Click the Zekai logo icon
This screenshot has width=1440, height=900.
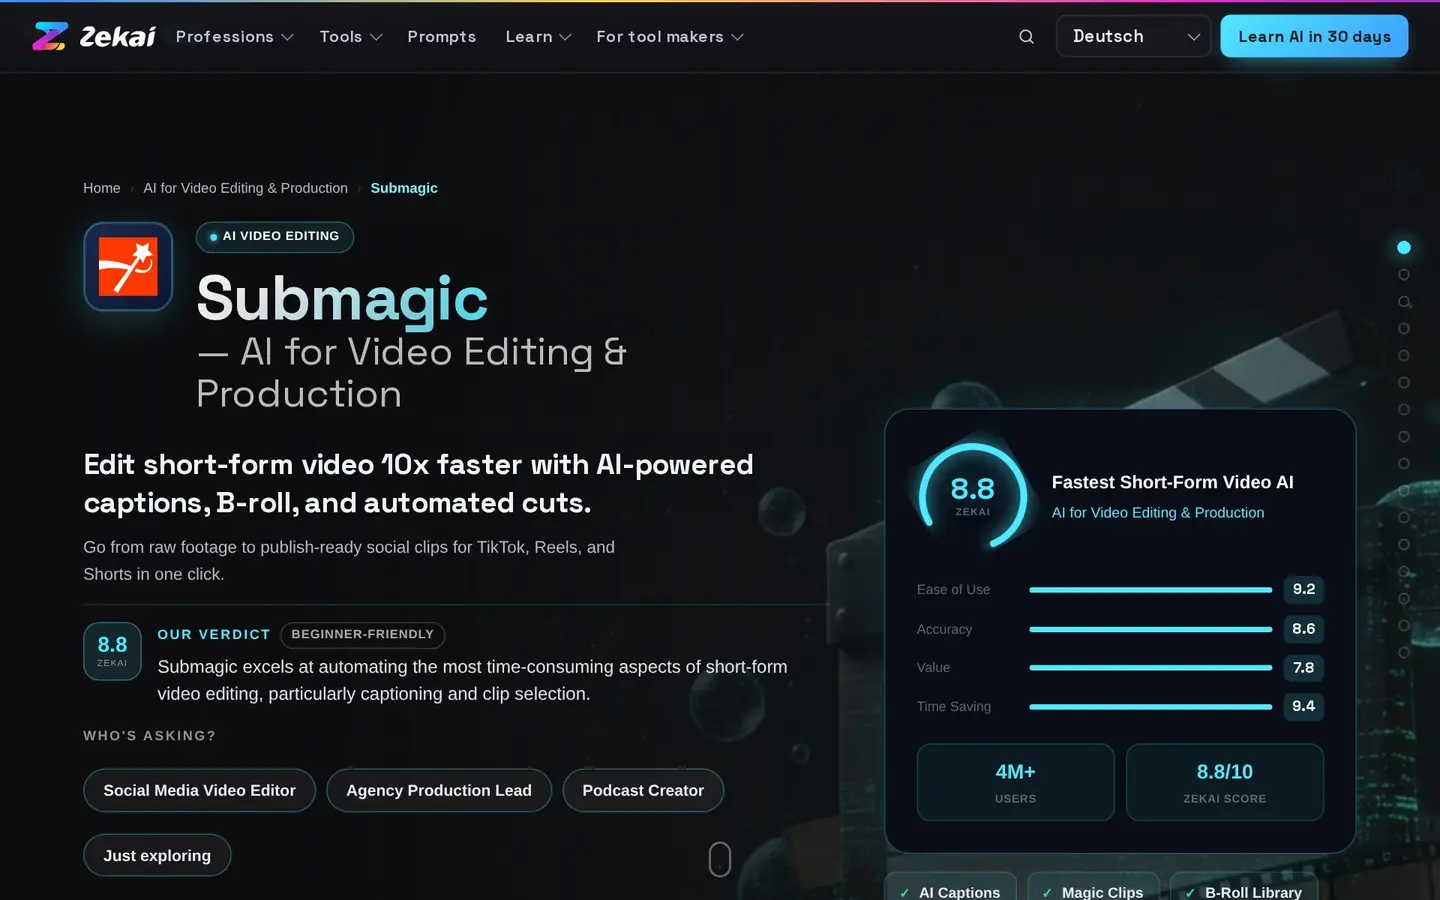(49, 36)
